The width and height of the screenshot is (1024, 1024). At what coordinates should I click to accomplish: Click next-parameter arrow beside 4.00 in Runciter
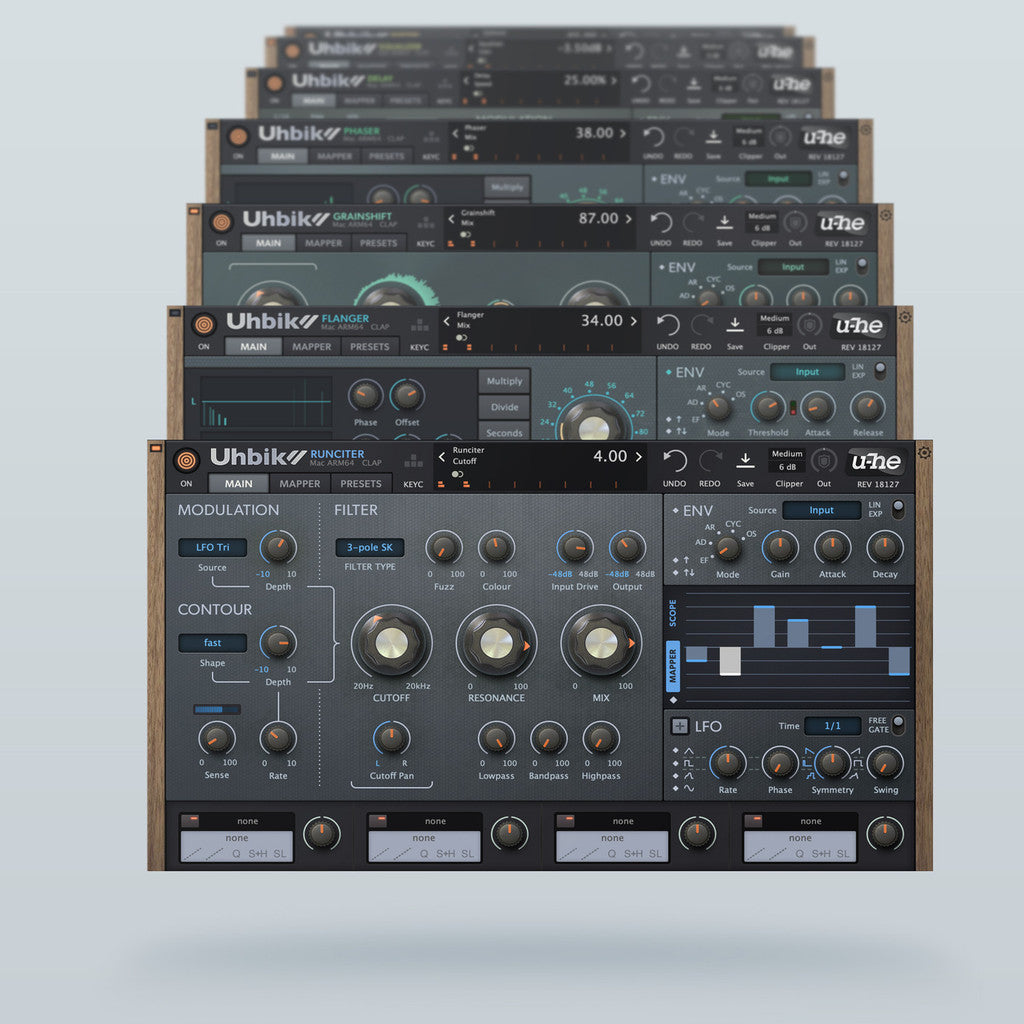639,456
